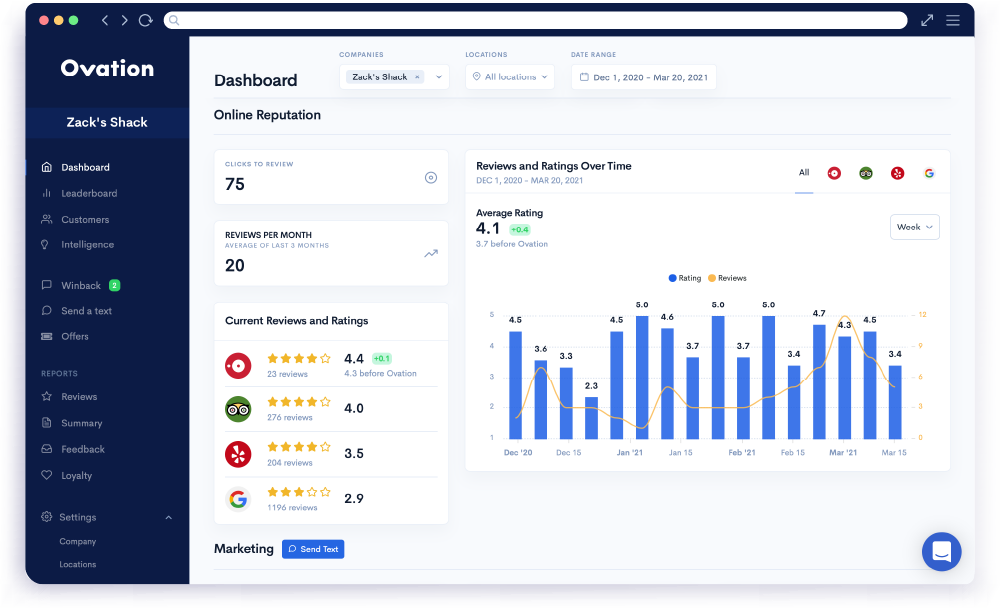
Task: Expand the Companies dropdown arrow
Action: 439,77
